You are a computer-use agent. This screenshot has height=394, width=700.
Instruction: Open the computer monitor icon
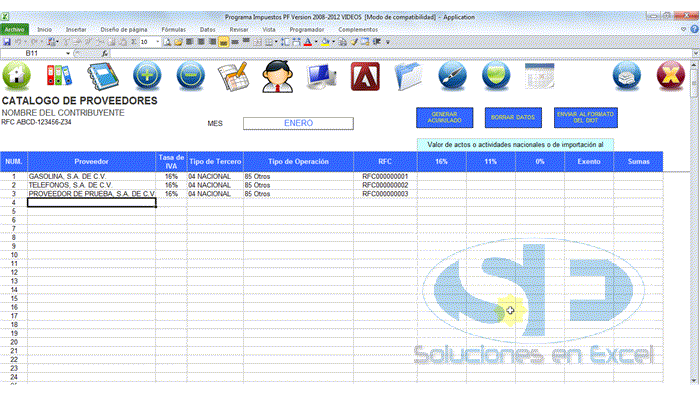[x=321, y=76]
